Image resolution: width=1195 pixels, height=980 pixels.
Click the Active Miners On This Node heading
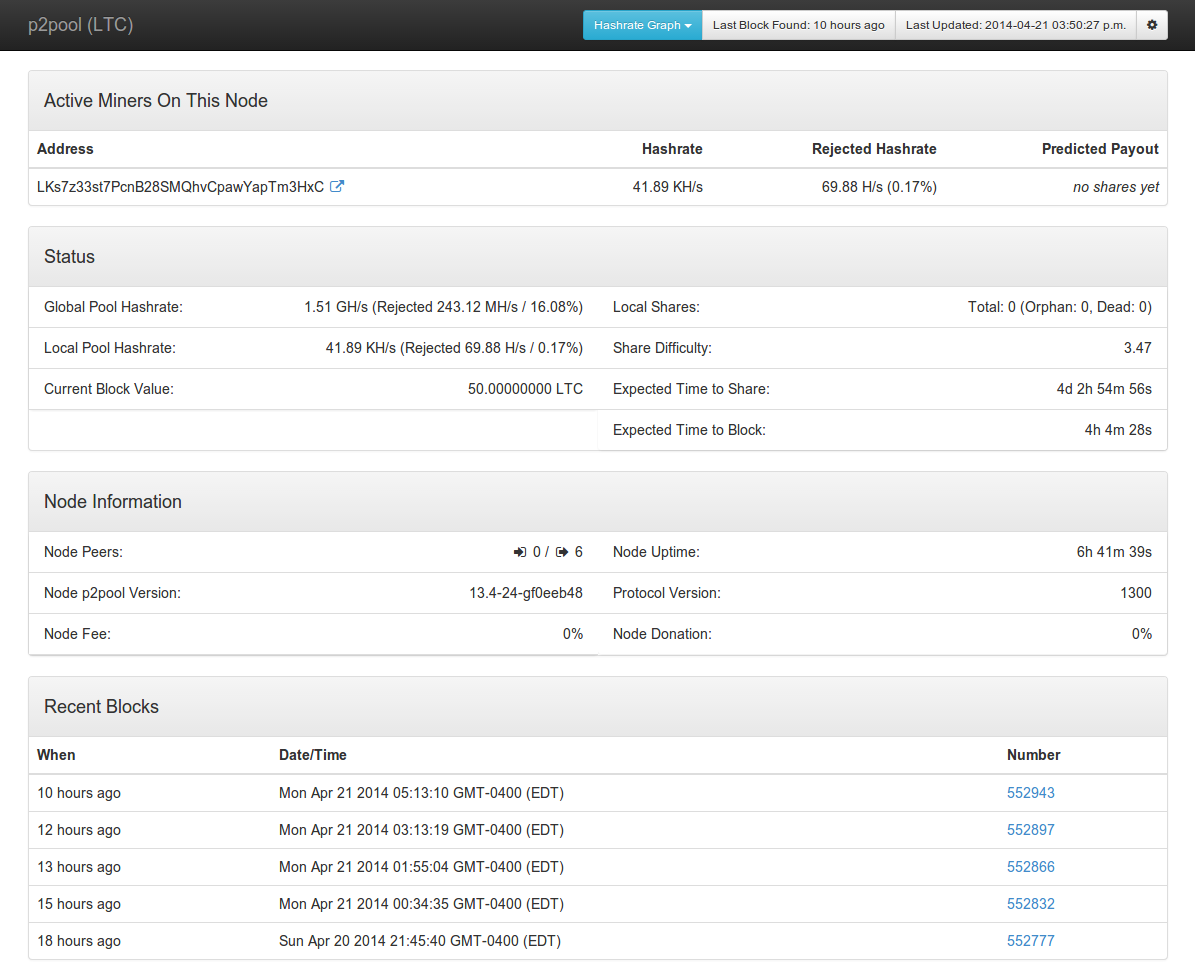pyautogui.click(x=155, y=101)
